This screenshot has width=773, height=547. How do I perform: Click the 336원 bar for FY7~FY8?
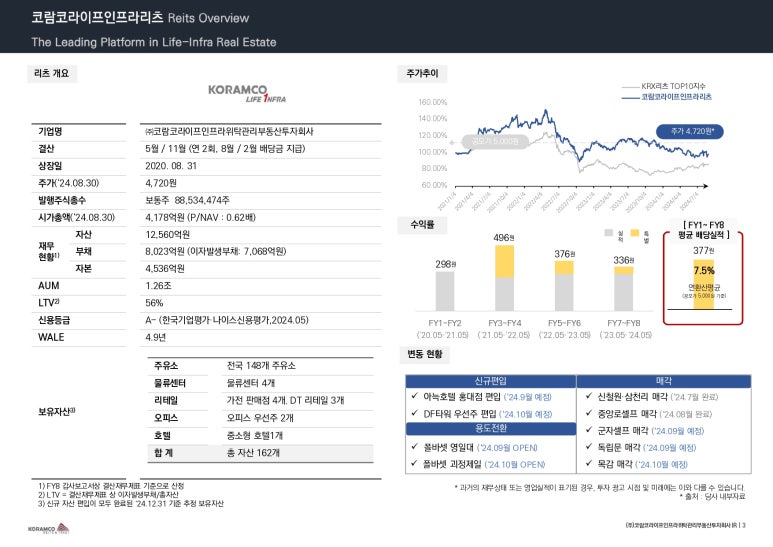tap(624, 288)
